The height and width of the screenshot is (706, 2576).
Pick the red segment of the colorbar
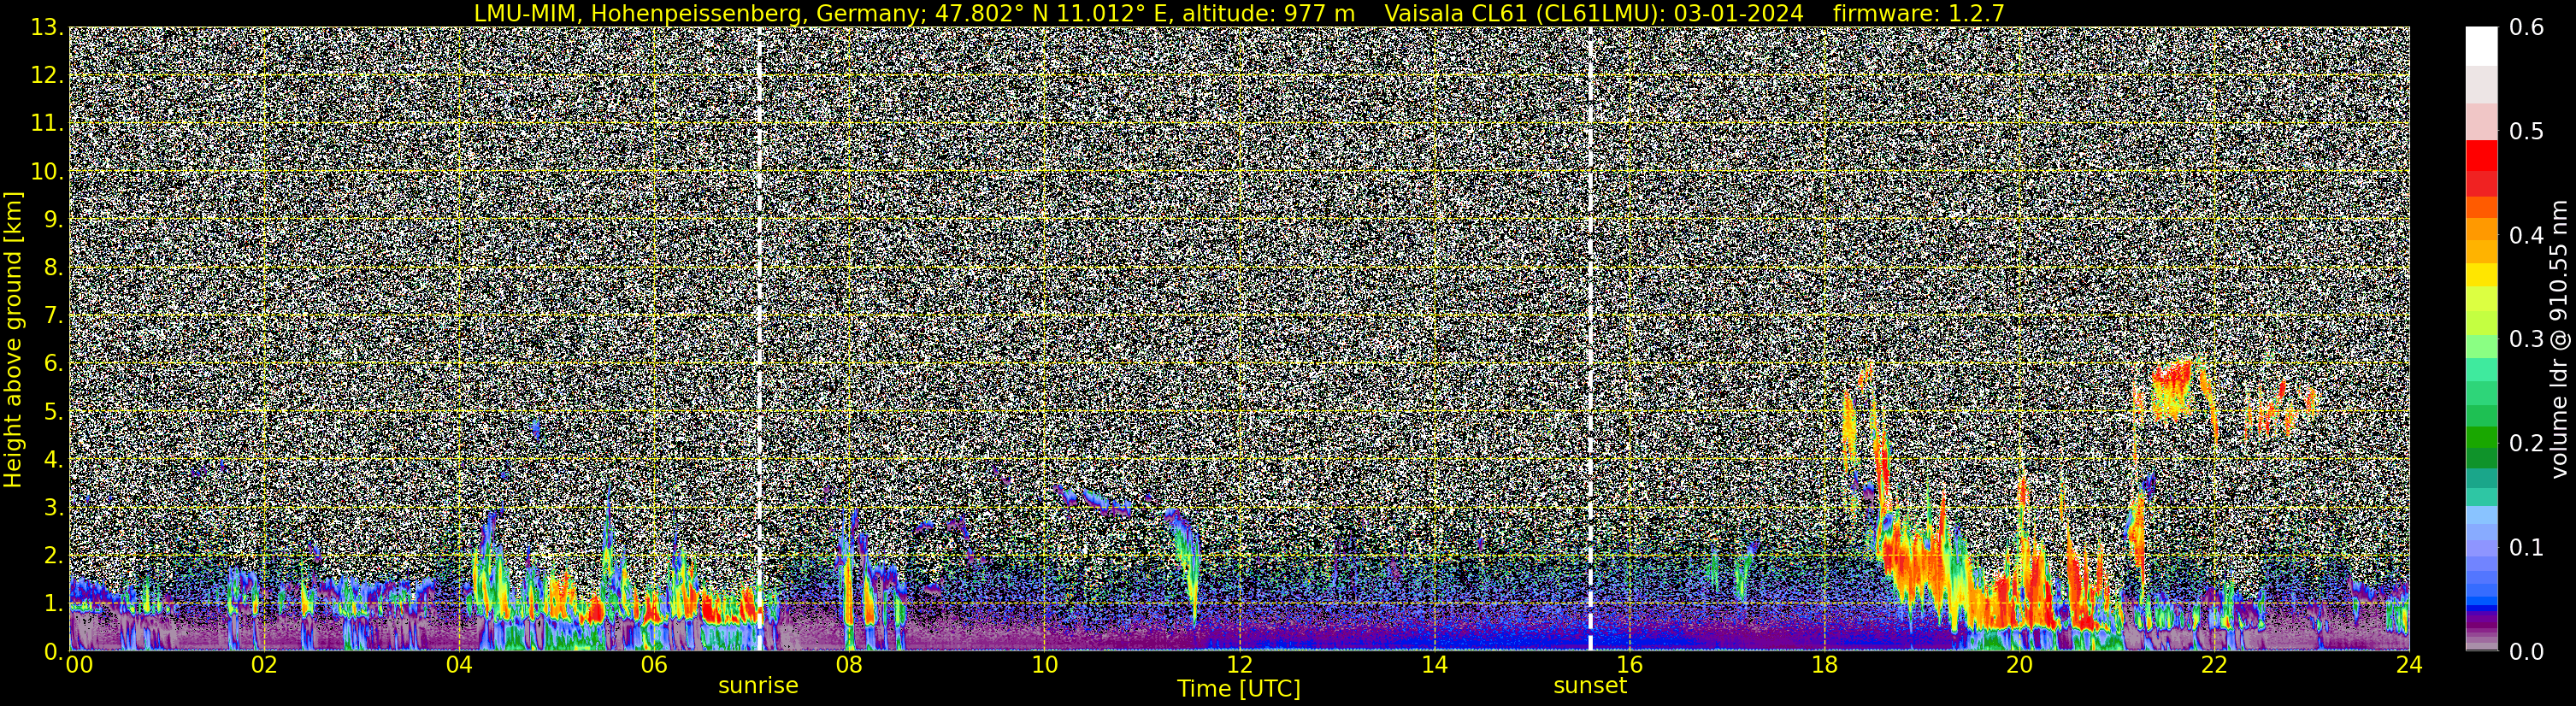(x=2481, y=157)
